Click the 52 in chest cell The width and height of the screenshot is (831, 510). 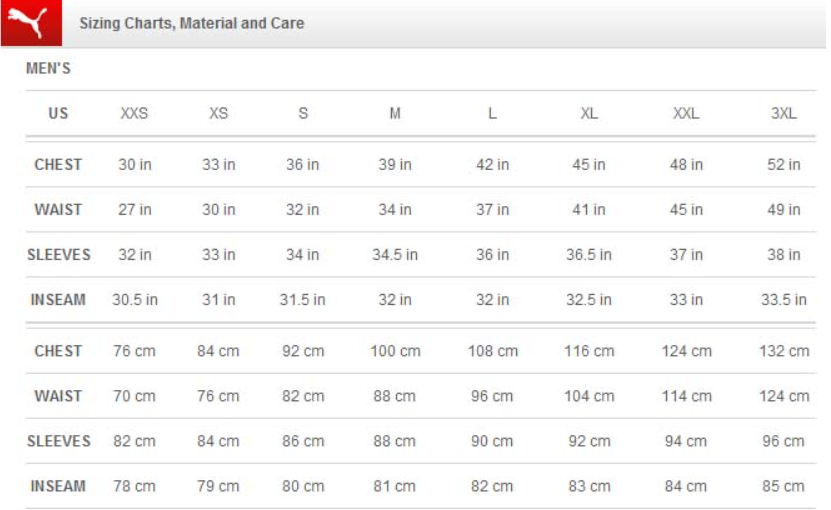tap(784, 165)
